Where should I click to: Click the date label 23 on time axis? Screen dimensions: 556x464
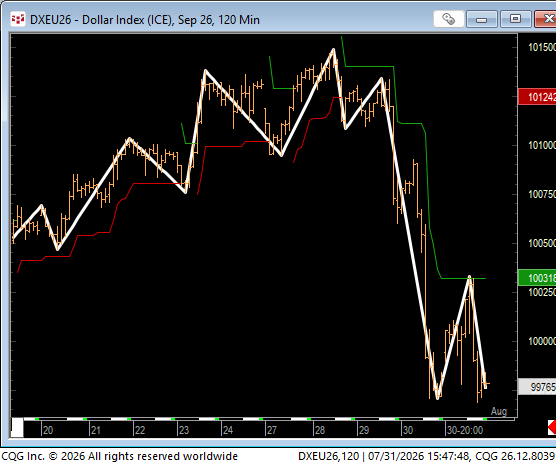pos(184,430)
